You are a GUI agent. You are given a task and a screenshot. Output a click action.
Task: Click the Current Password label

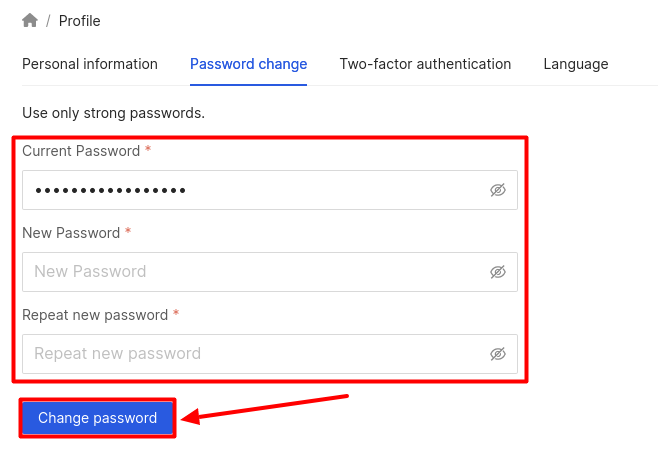[81, 151]
